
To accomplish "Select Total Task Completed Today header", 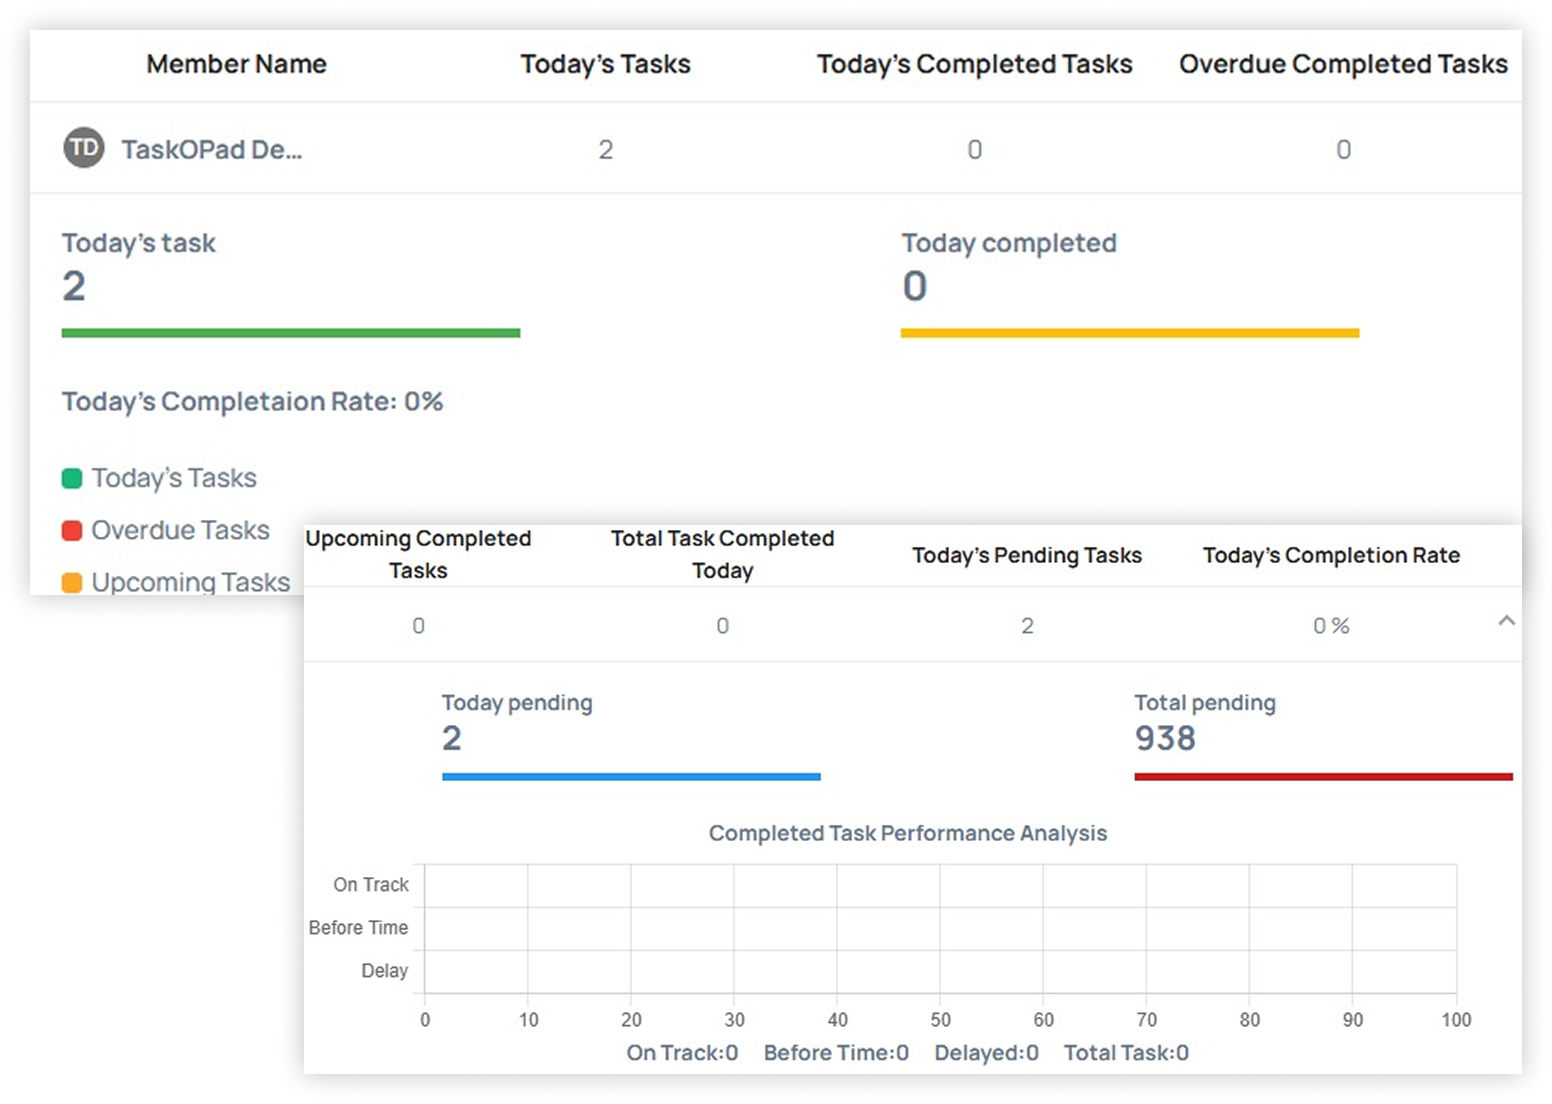I will pyautogui.click(x=722, y=554).
